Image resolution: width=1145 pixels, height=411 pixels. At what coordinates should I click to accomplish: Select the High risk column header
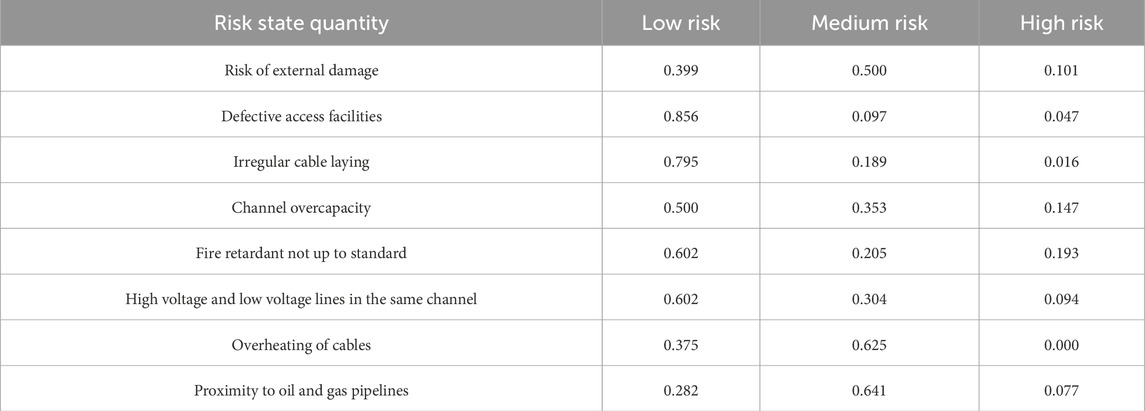coord(1062,23)
